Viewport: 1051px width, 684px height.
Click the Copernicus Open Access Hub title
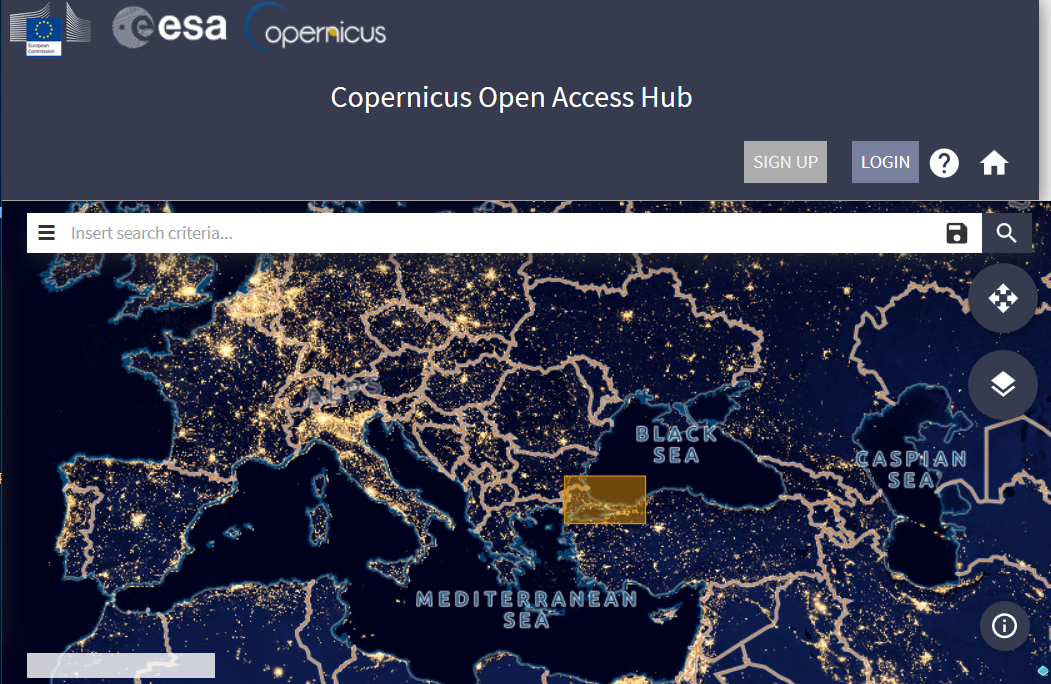coord(511,97)
